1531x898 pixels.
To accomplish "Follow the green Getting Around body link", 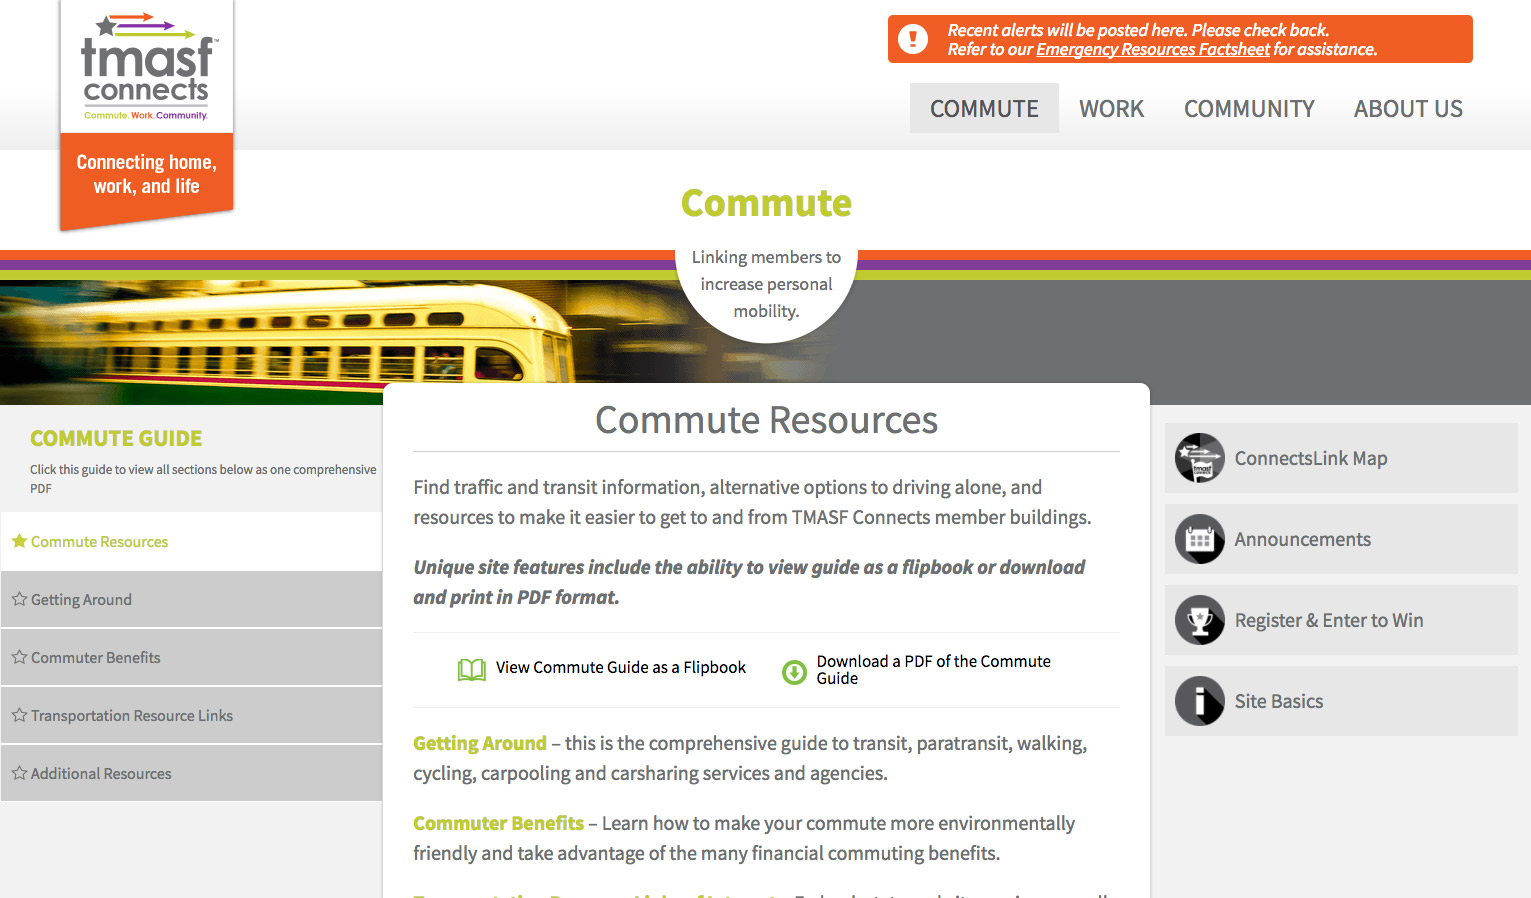I will [x=480, y=743].
